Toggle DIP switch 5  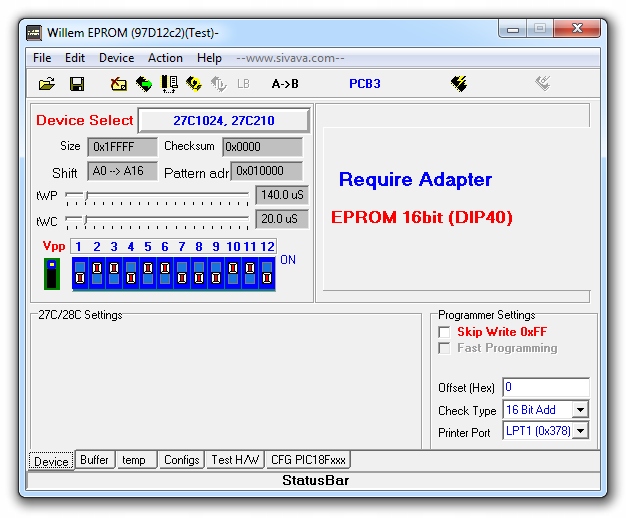tap(148, 273)
